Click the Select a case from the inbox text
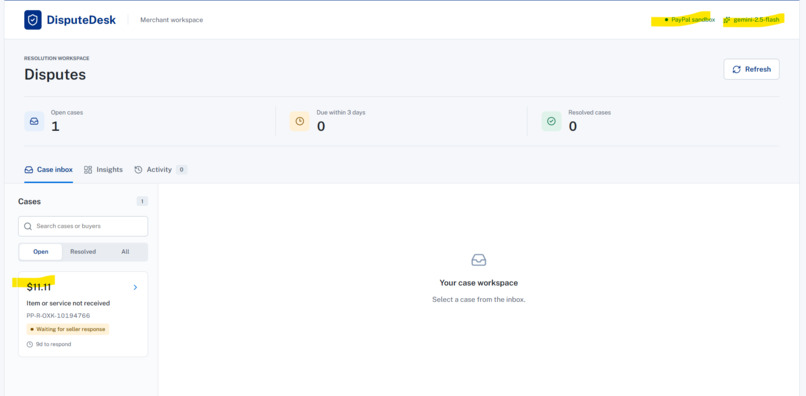The height and width of the screenshot is (396, 806). coord(479,299)
